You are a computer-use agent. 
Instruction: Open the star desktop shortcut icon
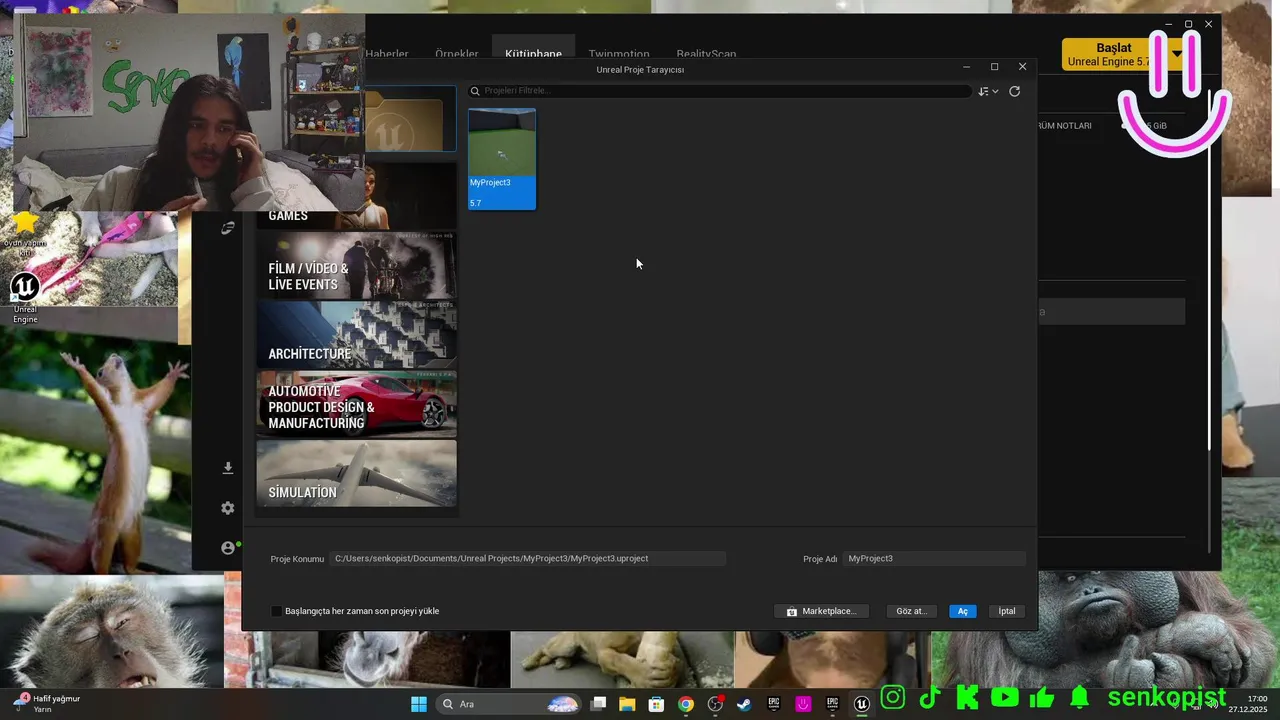coord(25,234)
